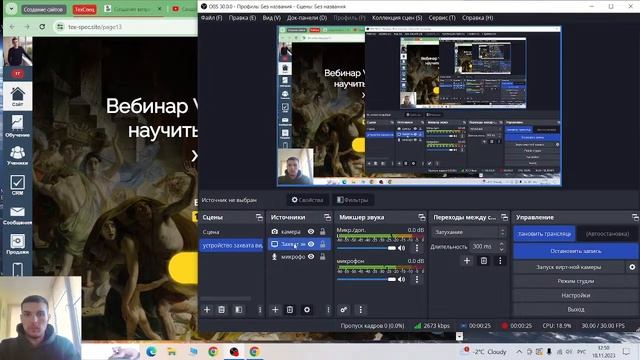This screenshot has height=360, width=640.
Task: Toggle visibility of камера source
Action: (311, 231)
